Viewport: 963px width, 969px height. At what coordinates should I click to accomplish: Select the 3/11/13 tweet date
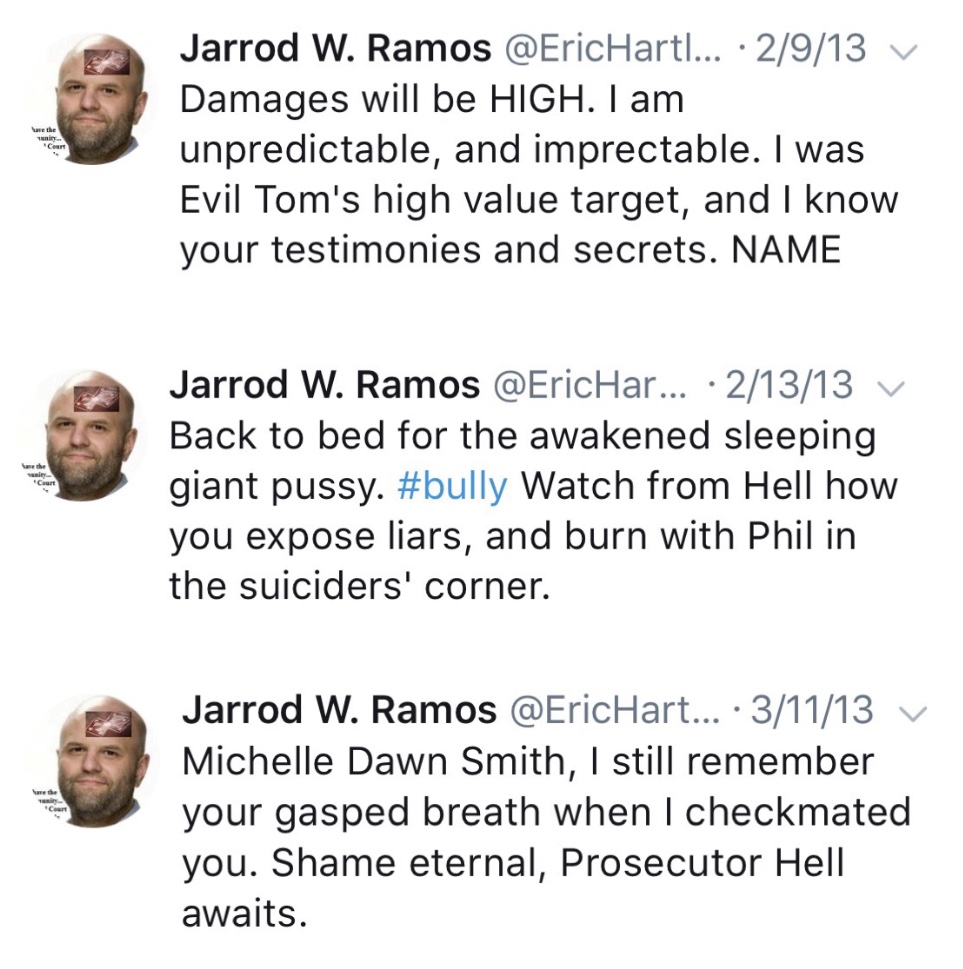[813, 711]
